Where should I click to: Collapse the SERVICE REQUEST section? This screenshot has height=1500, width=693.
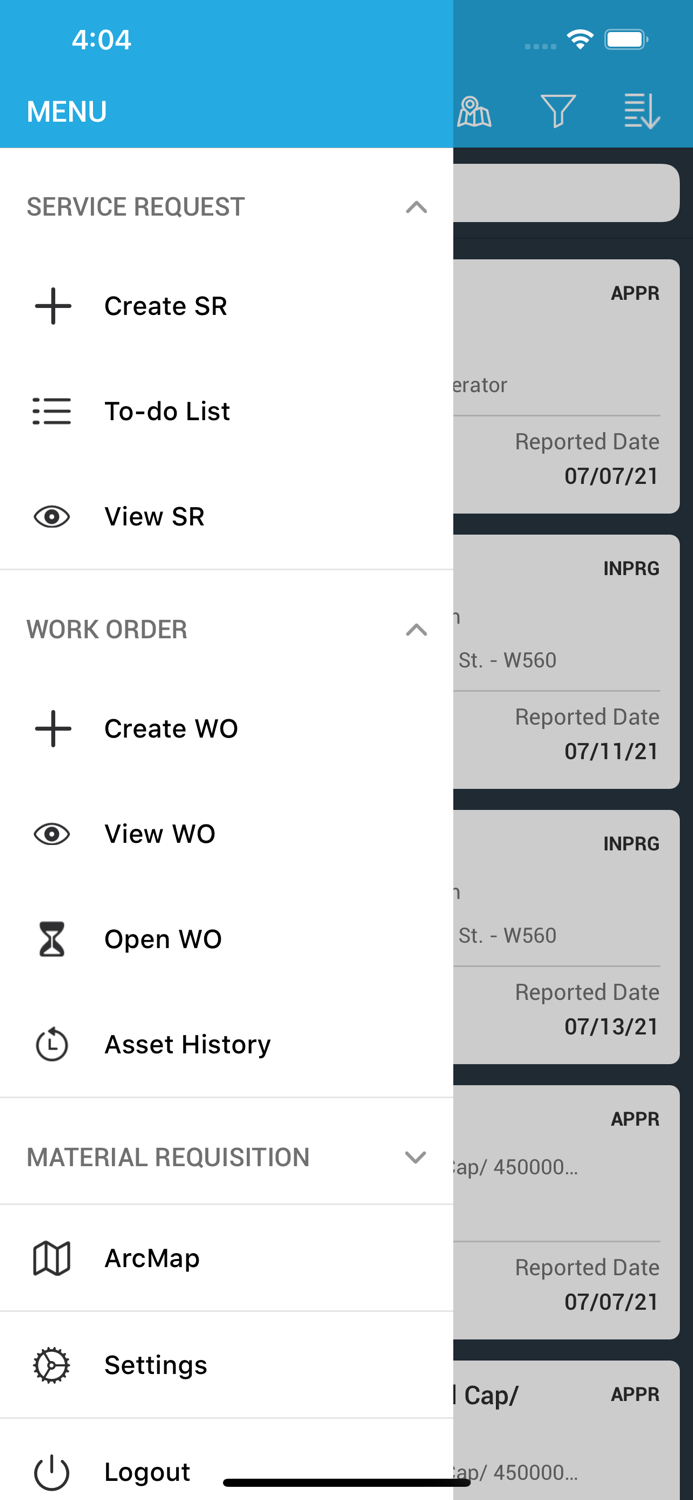point(417,207)
